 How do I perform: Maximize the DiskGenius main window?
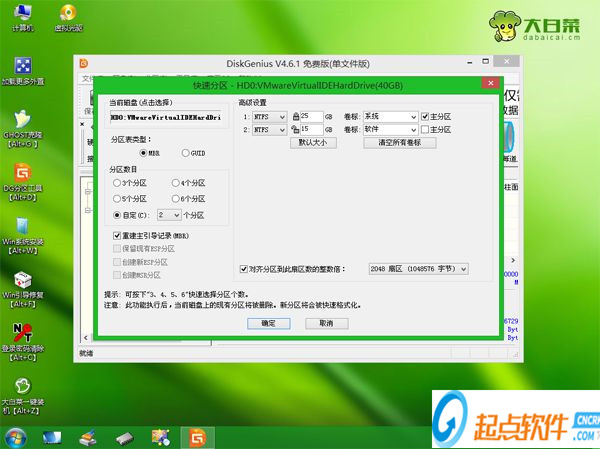486,62
